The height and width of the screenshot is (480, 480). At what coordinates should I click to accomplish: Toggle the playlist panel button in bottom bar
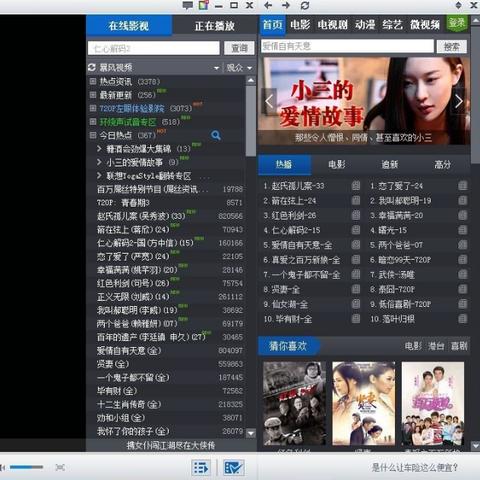(x=201, y=468)
